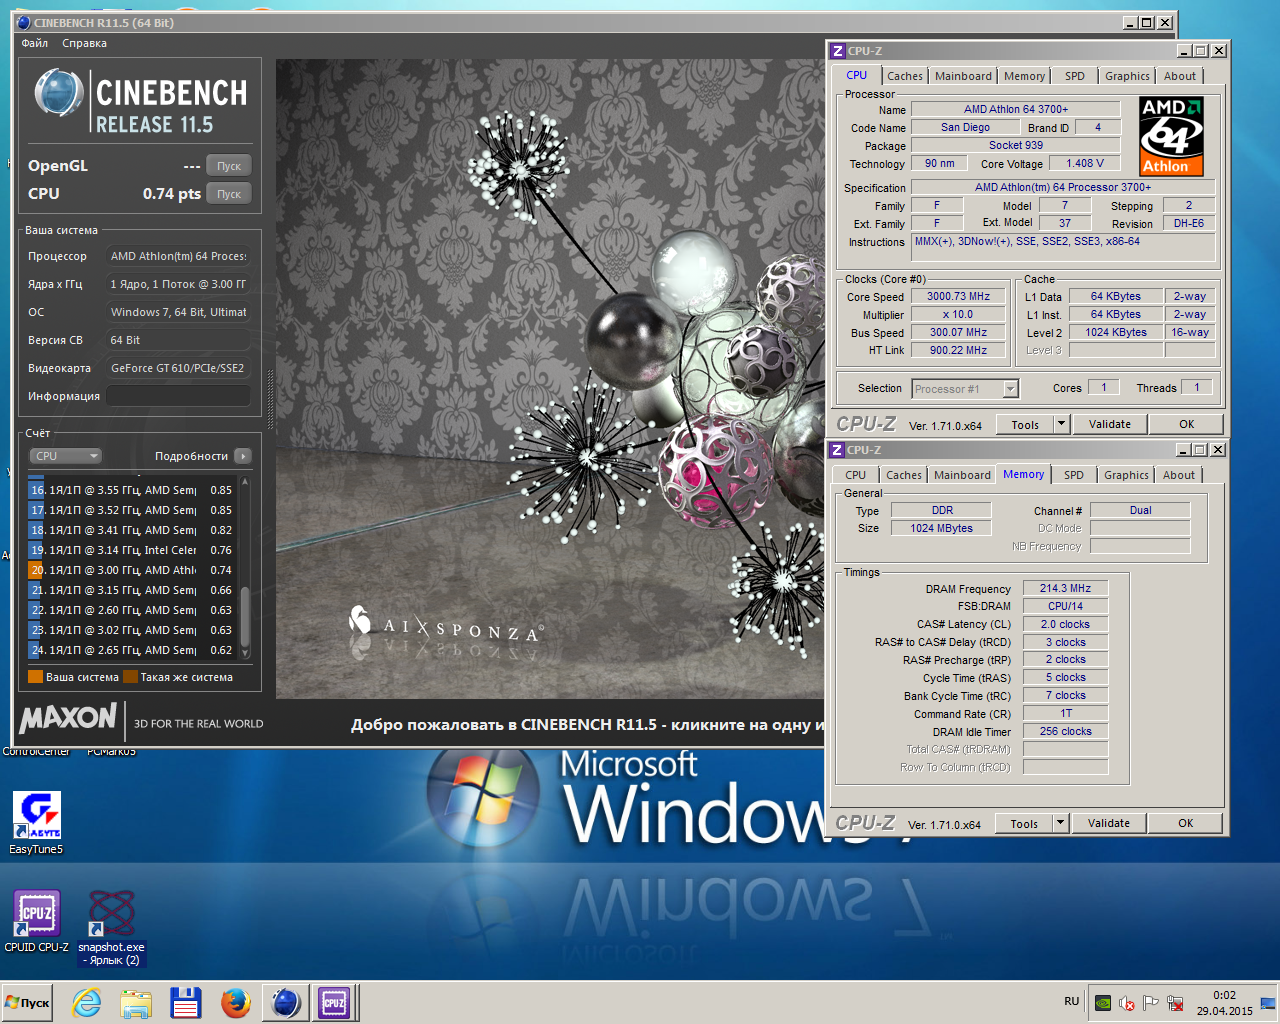
Task: Switch to Mainboard tab in lower CPU-Z
Action: pos(963,475)
